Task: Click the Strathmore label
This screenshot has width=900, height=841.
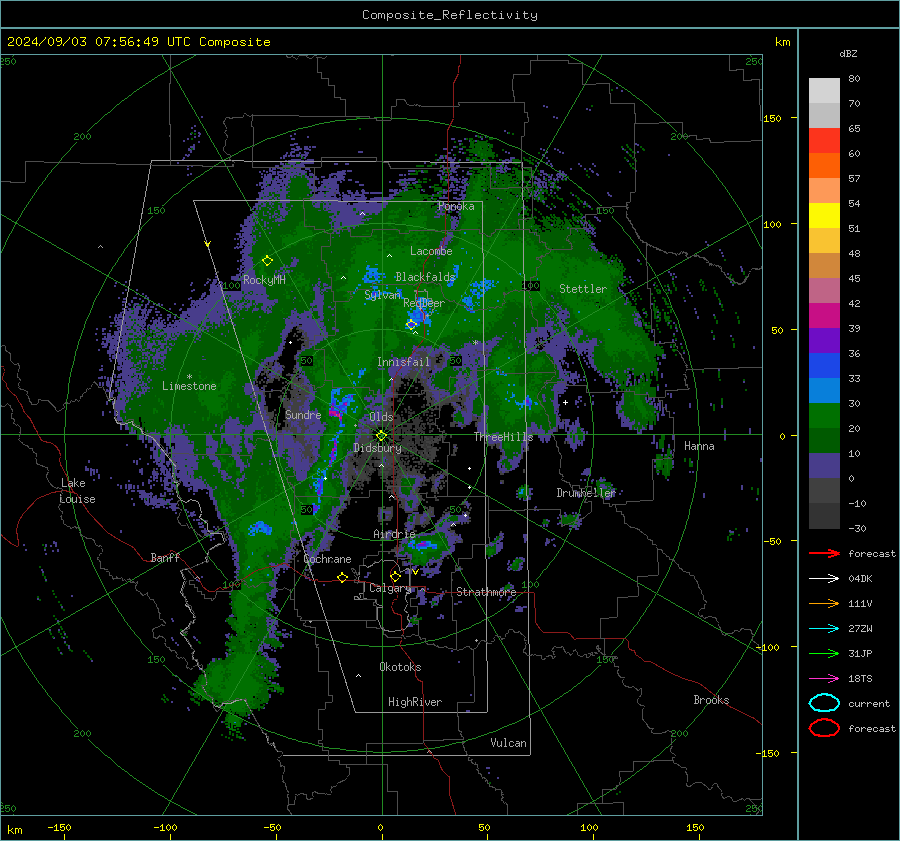Action: tap(486, 592)
